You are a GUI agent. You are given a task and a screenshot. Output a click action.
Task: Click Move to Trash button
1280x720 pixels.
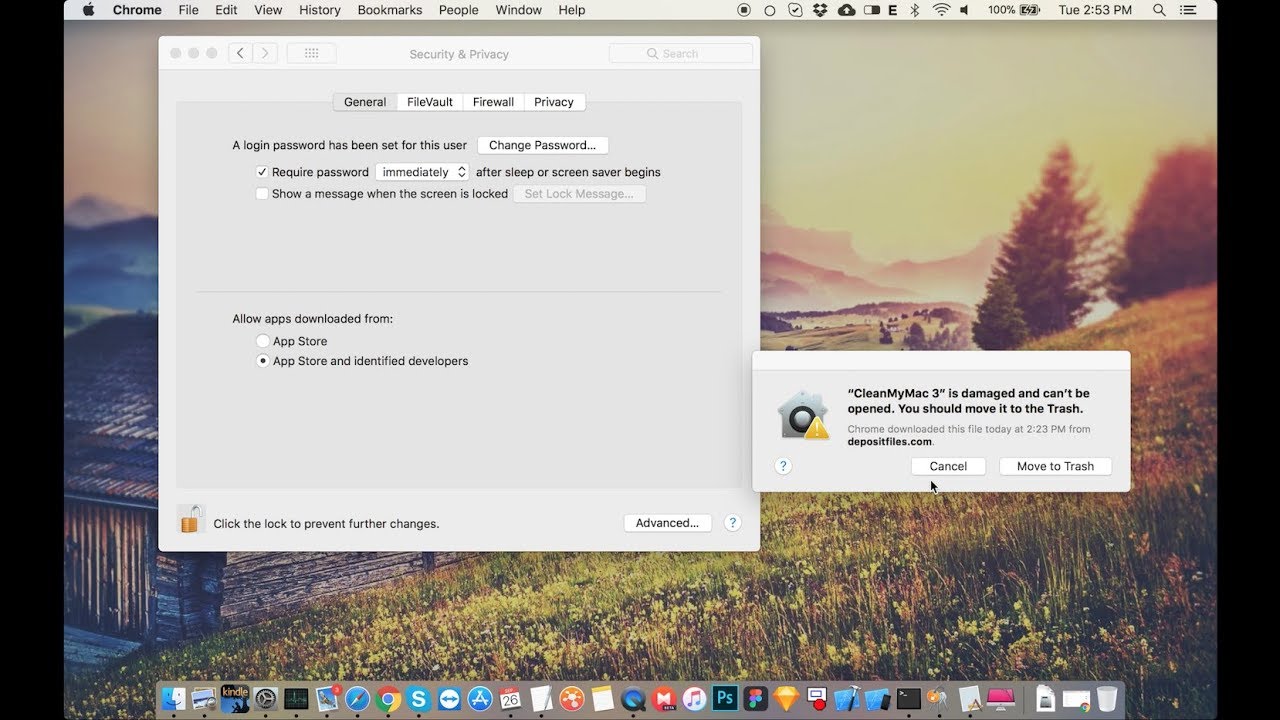click(1055, 466)
